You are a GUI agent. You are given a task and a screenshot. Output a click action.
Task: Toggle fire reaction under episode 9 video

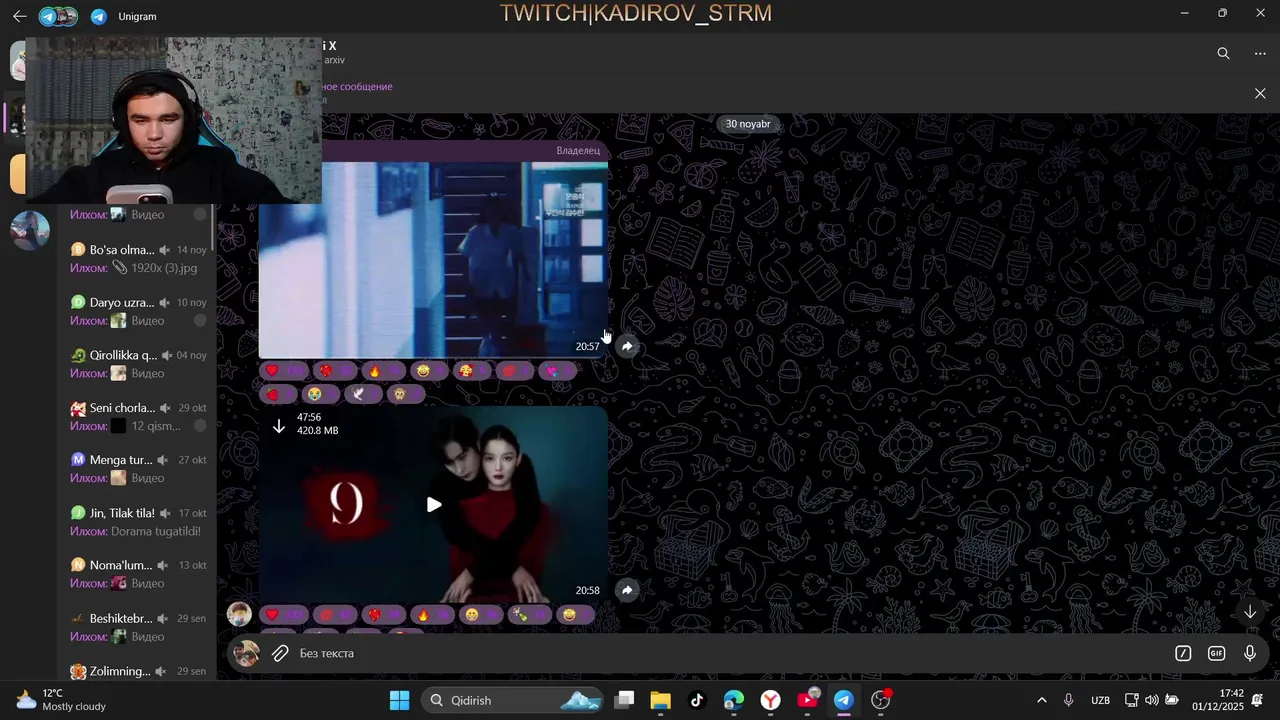[434, 615]
